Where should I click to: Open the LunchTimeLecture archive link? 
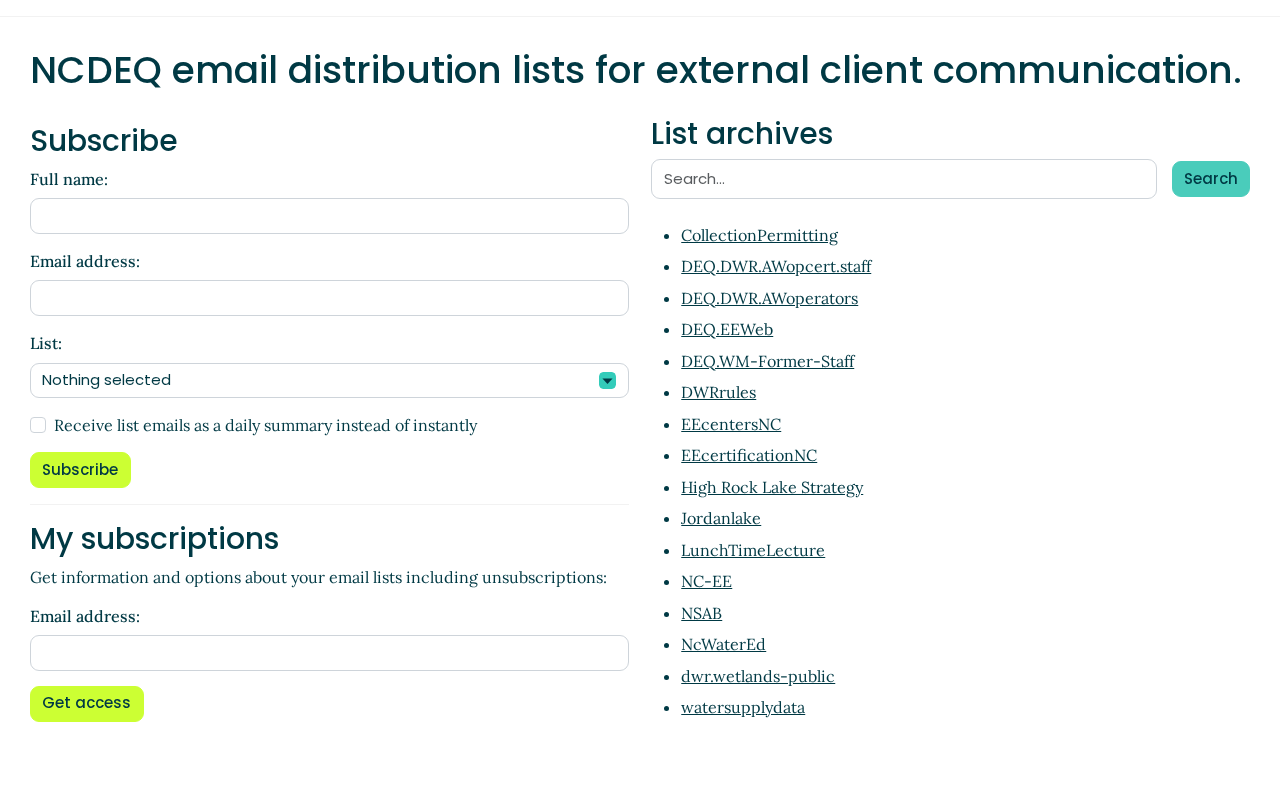pos(753,550)
